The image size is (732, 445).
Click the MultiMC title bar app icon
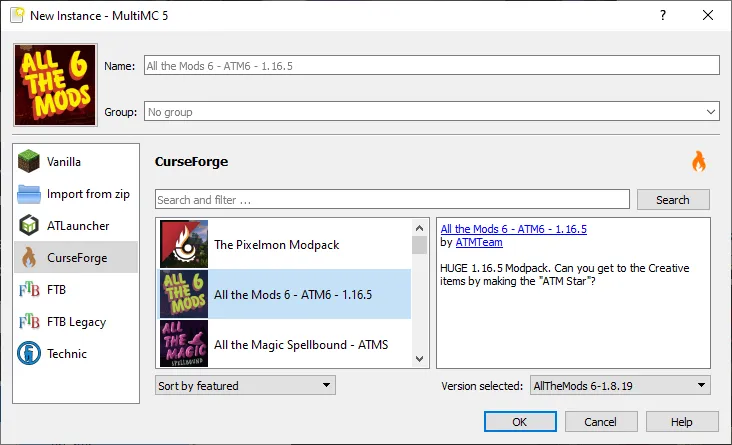(17, 15)
